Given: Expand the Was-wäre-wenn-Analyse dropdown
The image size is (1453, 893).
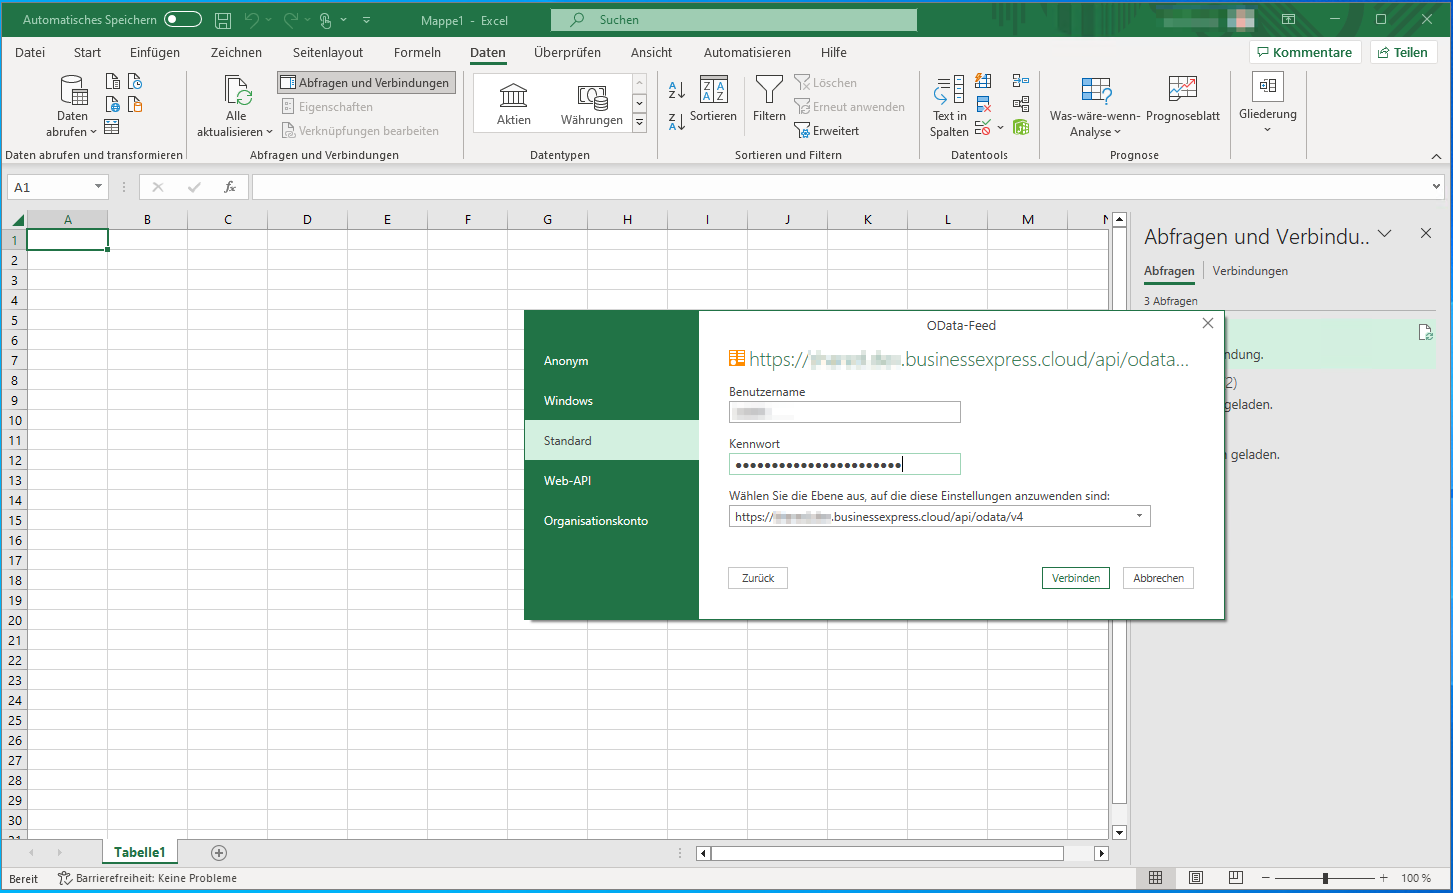Looking at the screenshot, I should [1095, 132].
